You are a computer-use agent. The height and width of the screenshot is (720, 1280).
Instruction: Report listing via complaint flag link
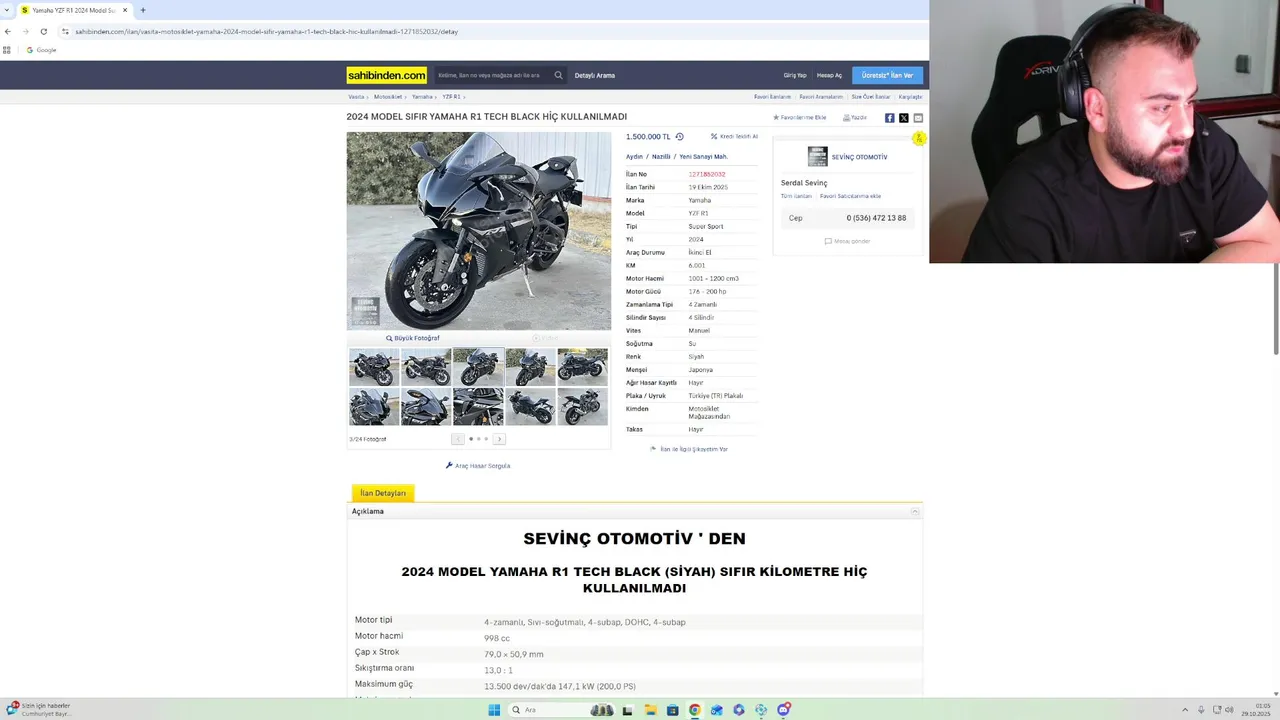(x=689, y=449)
